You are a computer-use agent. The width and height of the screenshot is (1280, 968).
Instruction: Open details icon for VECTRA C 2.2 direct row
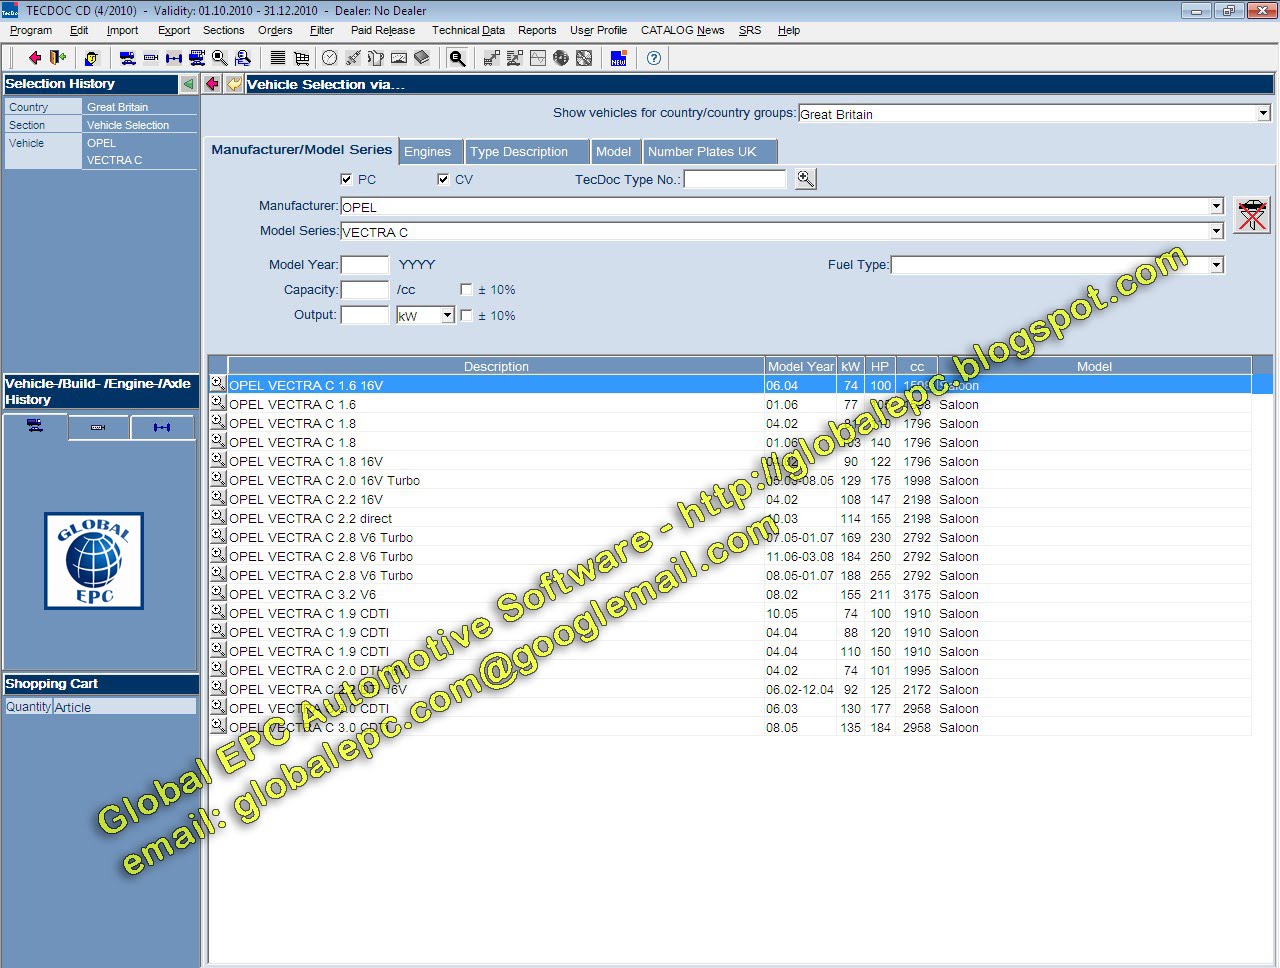pyautogui.click(x=217, y=517)
